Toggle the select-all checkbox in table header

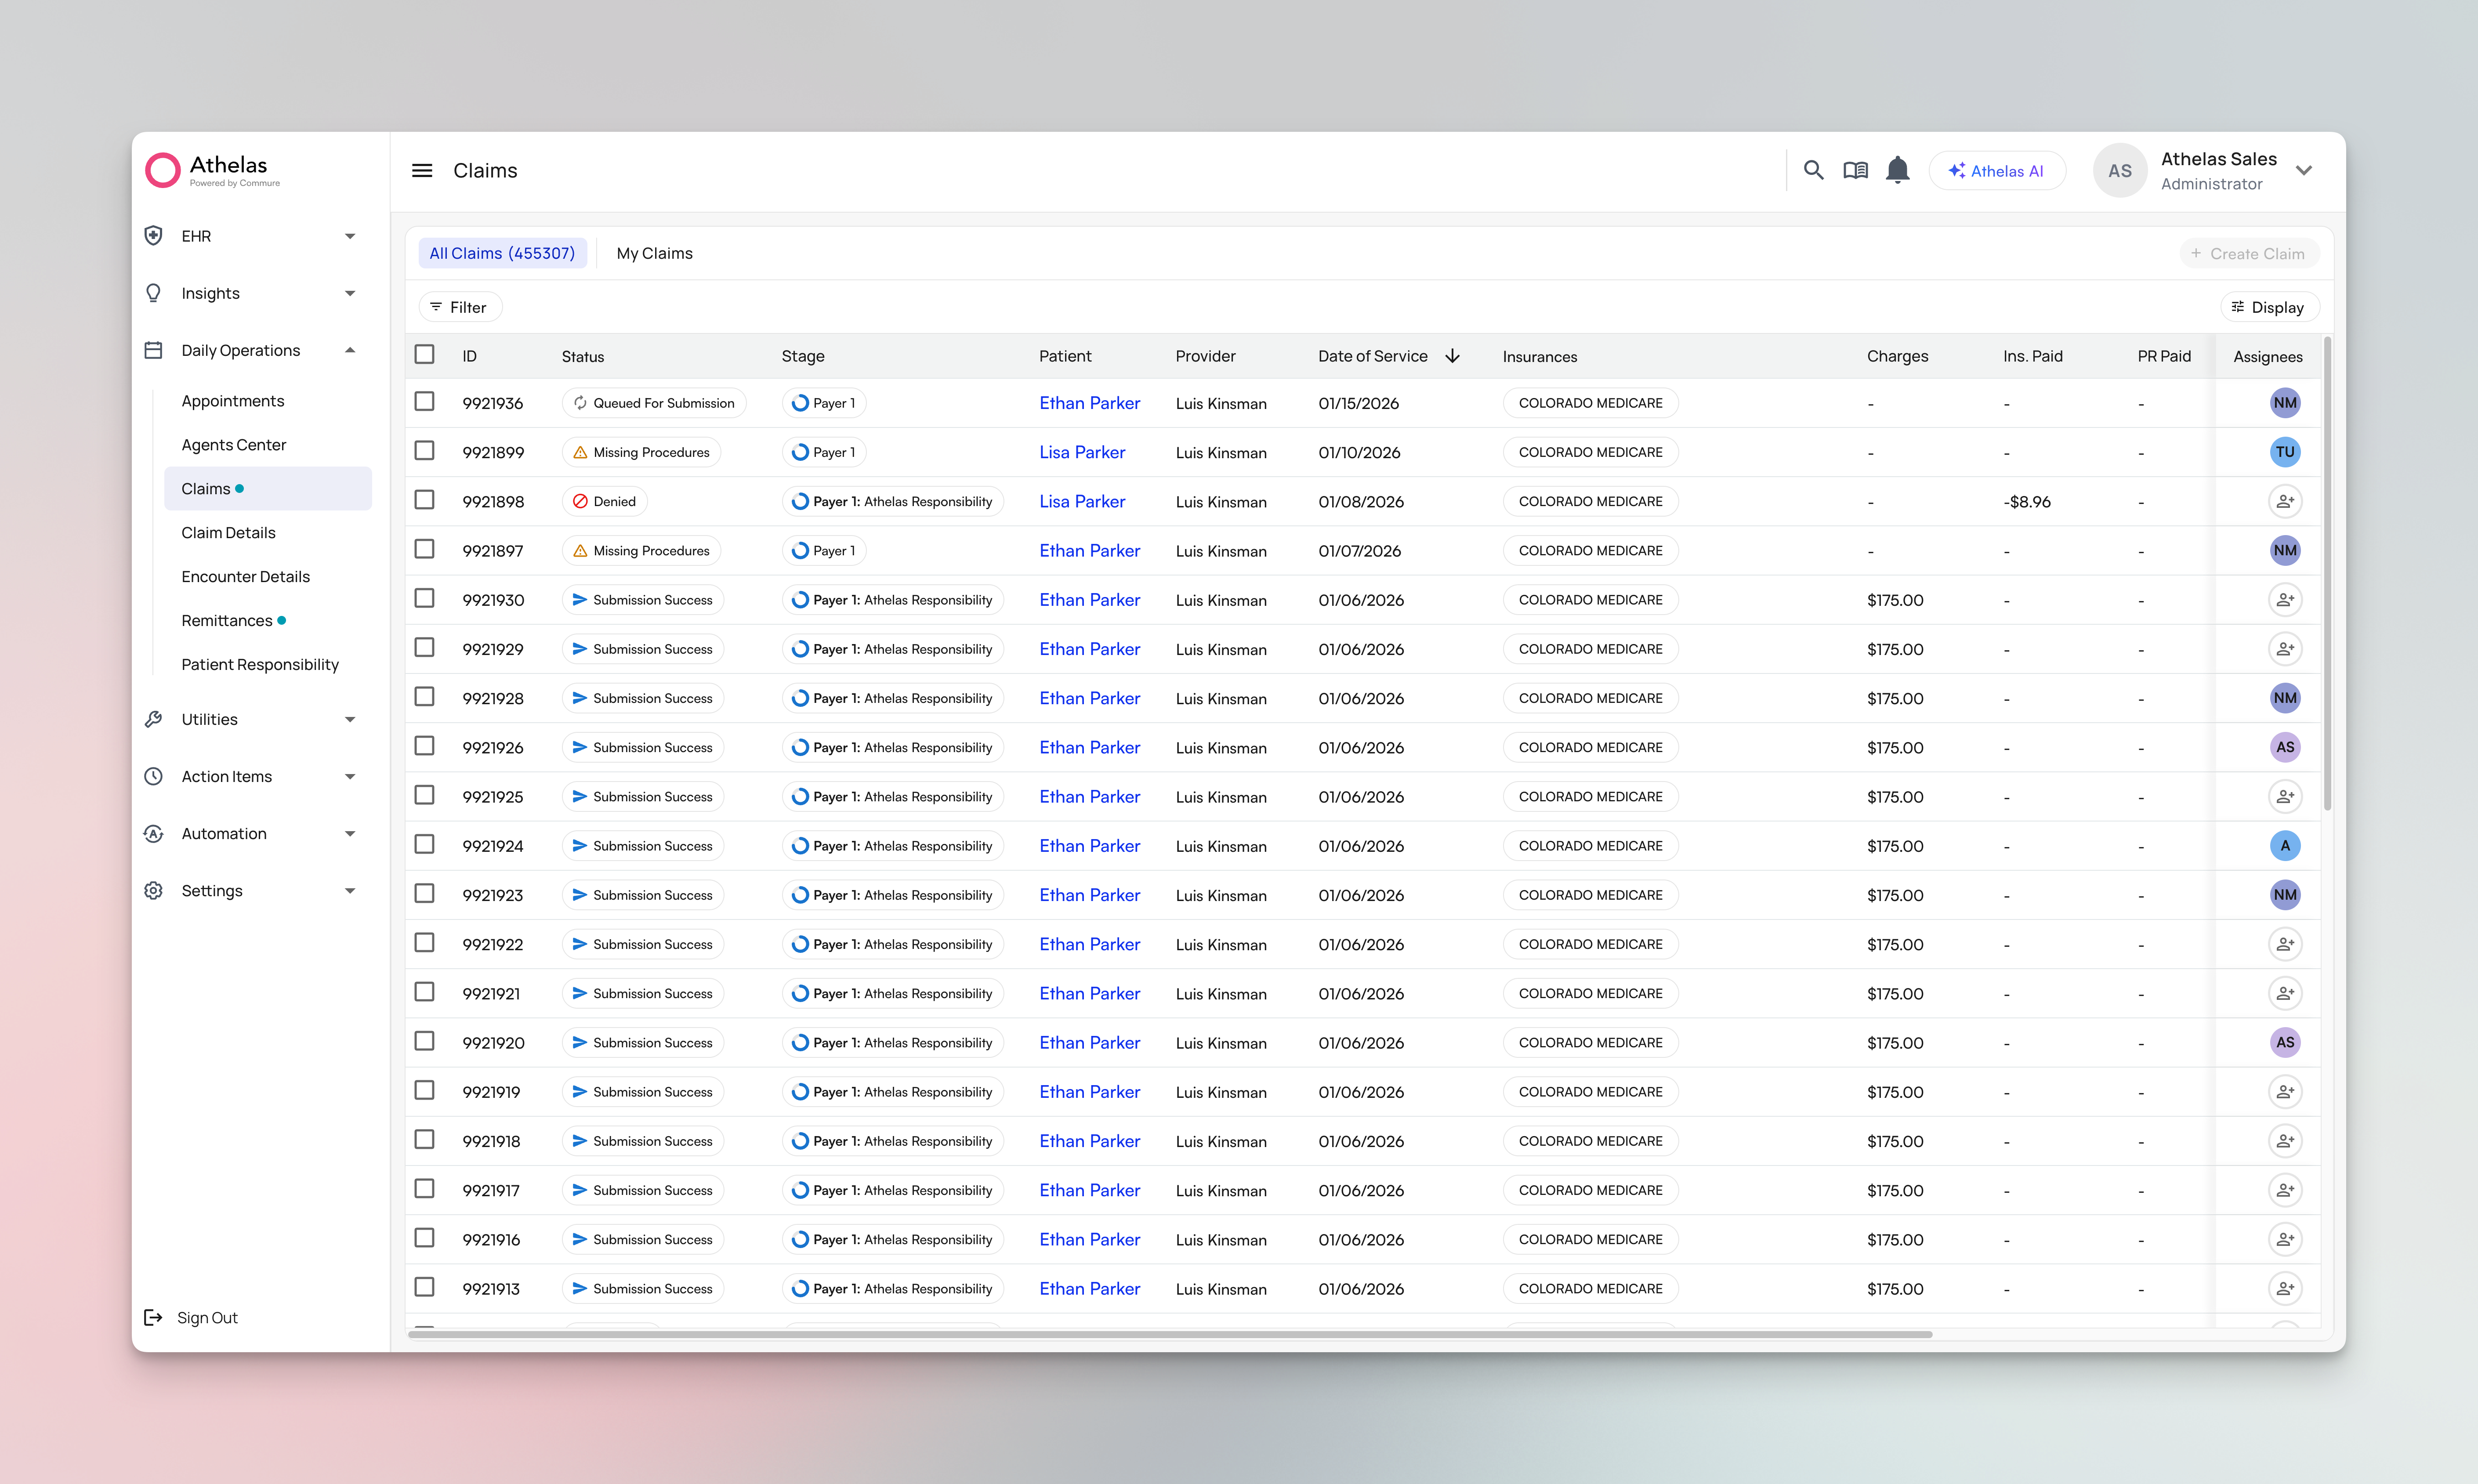(425, 353)
